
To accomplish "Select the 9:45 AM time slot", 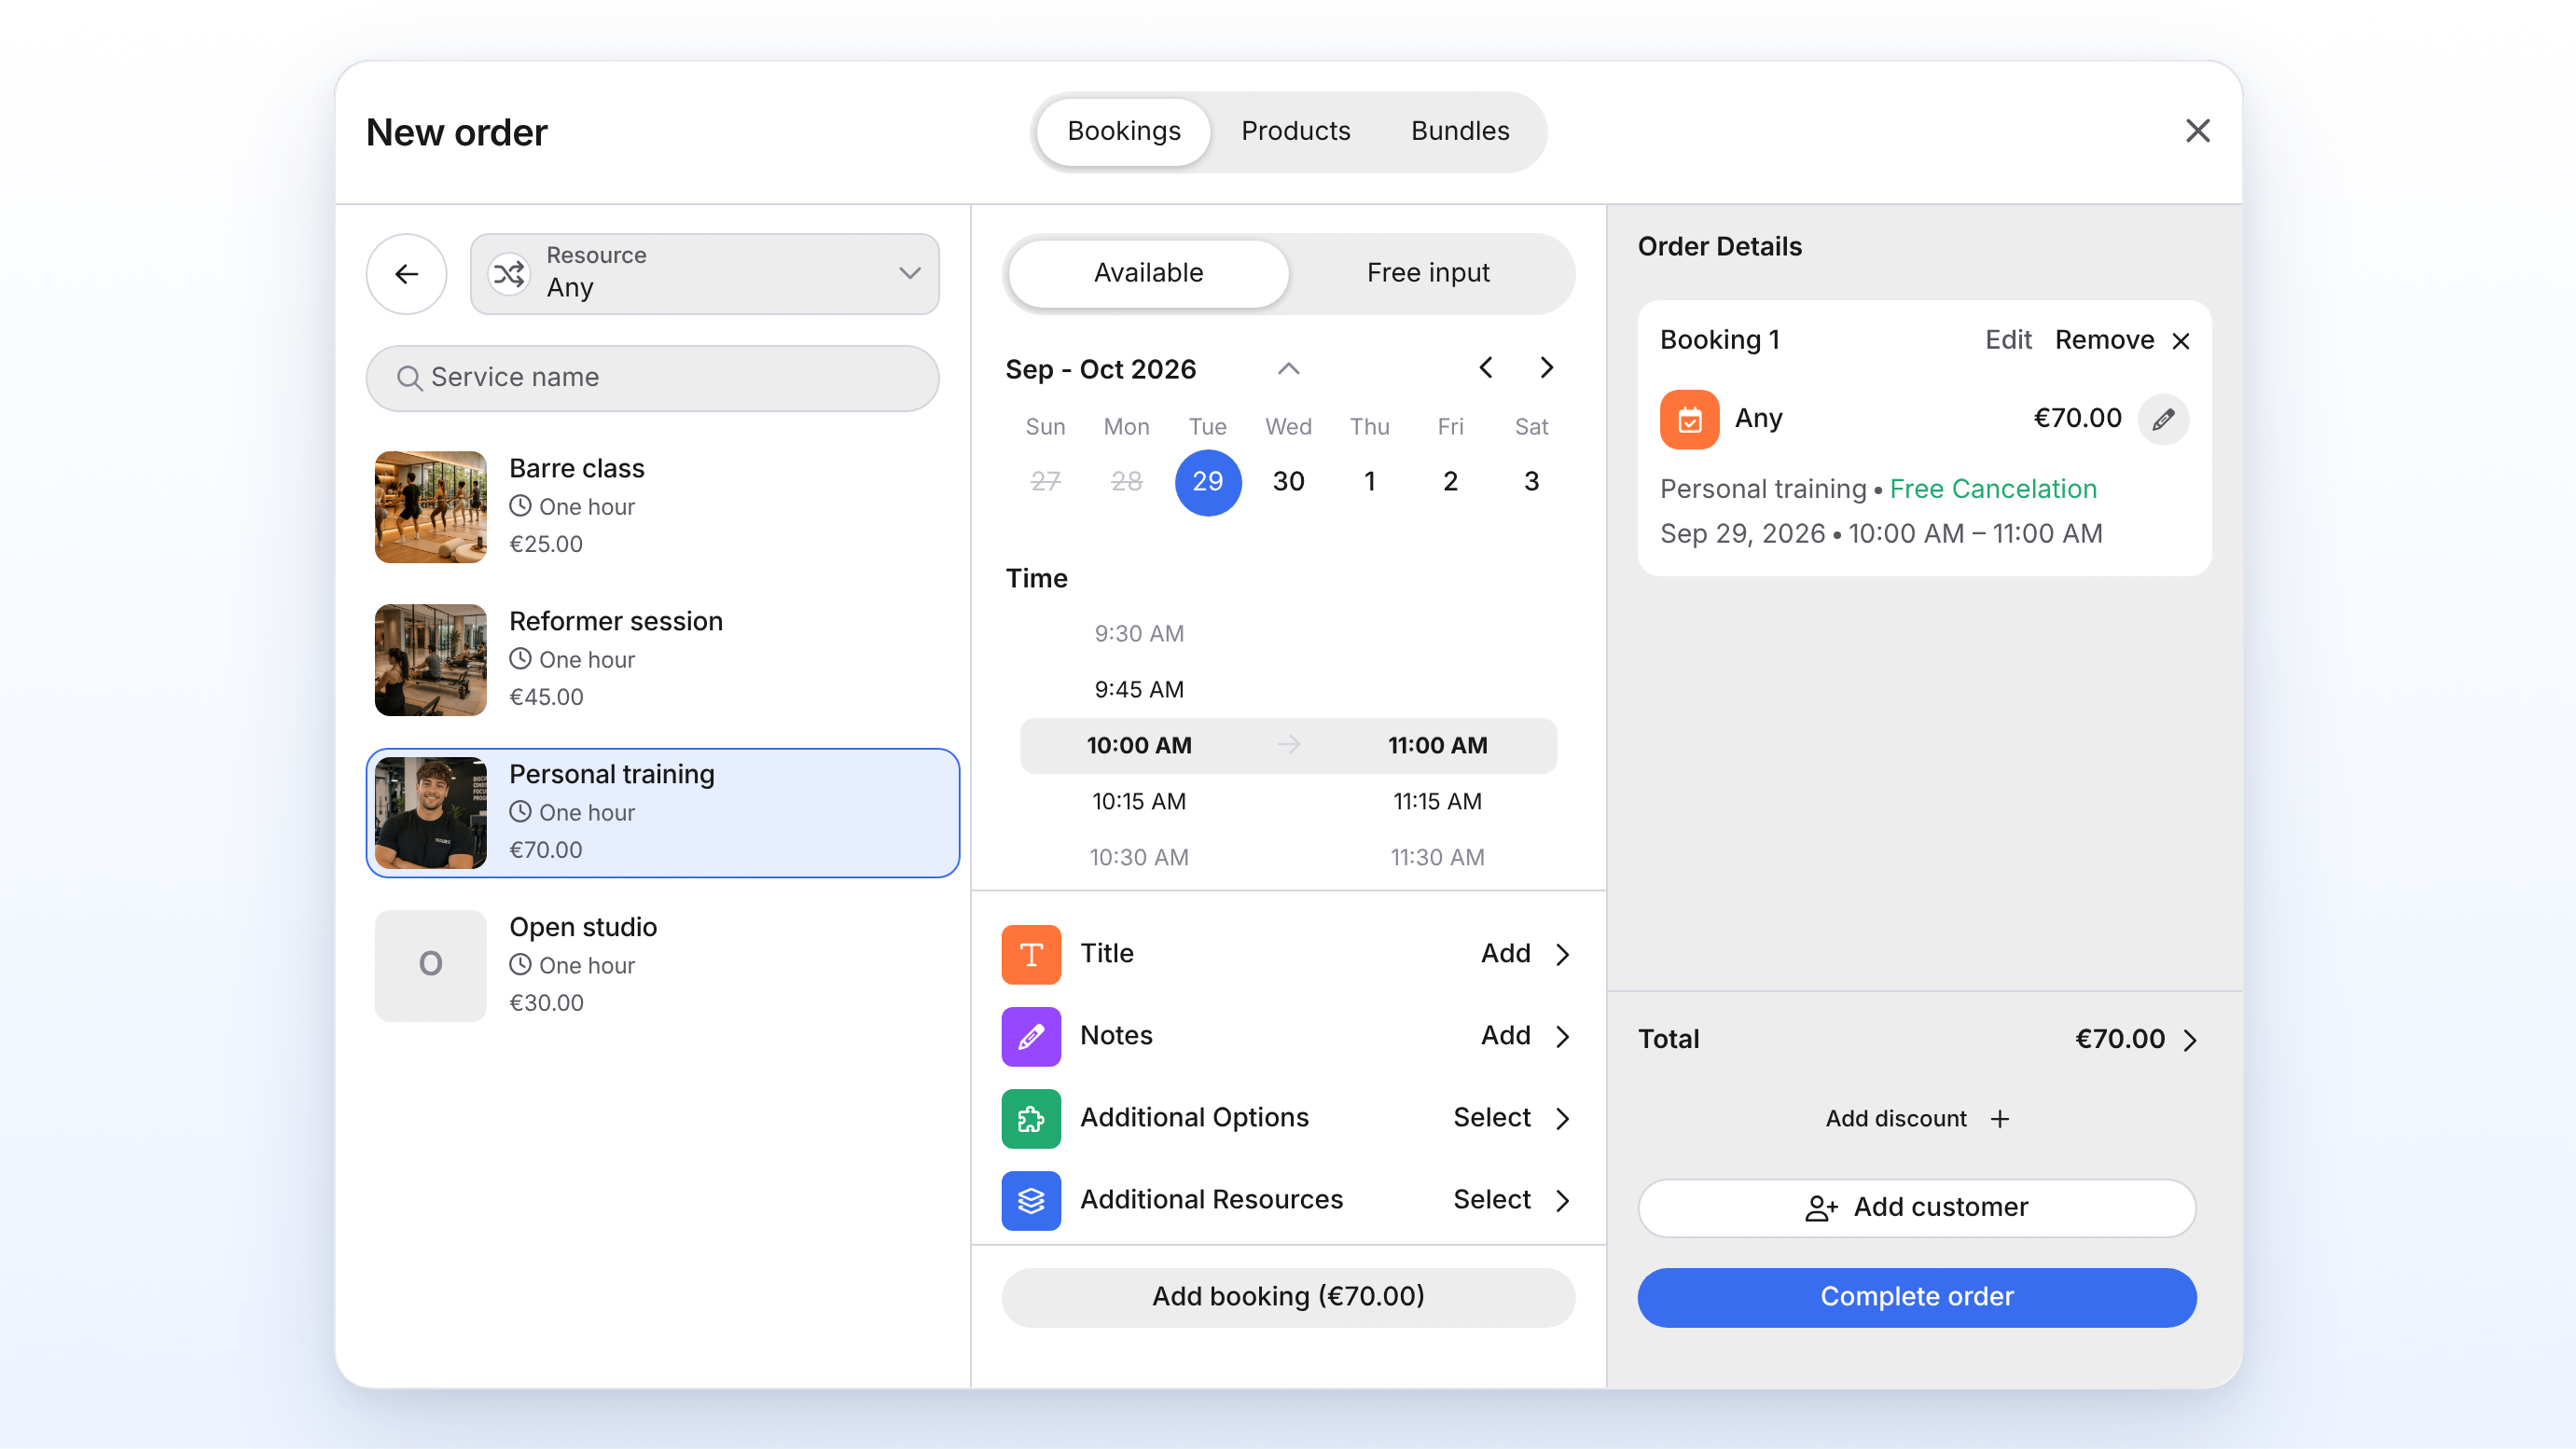I will coord(1138,690).
